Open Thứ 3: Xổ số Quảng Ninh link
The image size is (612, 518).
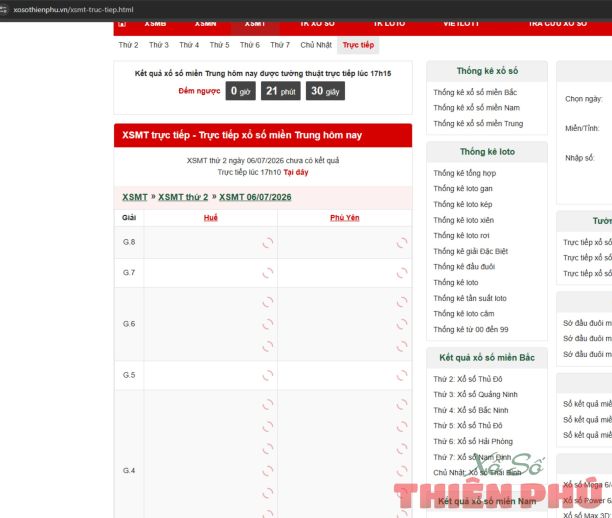tap(475, 395)
